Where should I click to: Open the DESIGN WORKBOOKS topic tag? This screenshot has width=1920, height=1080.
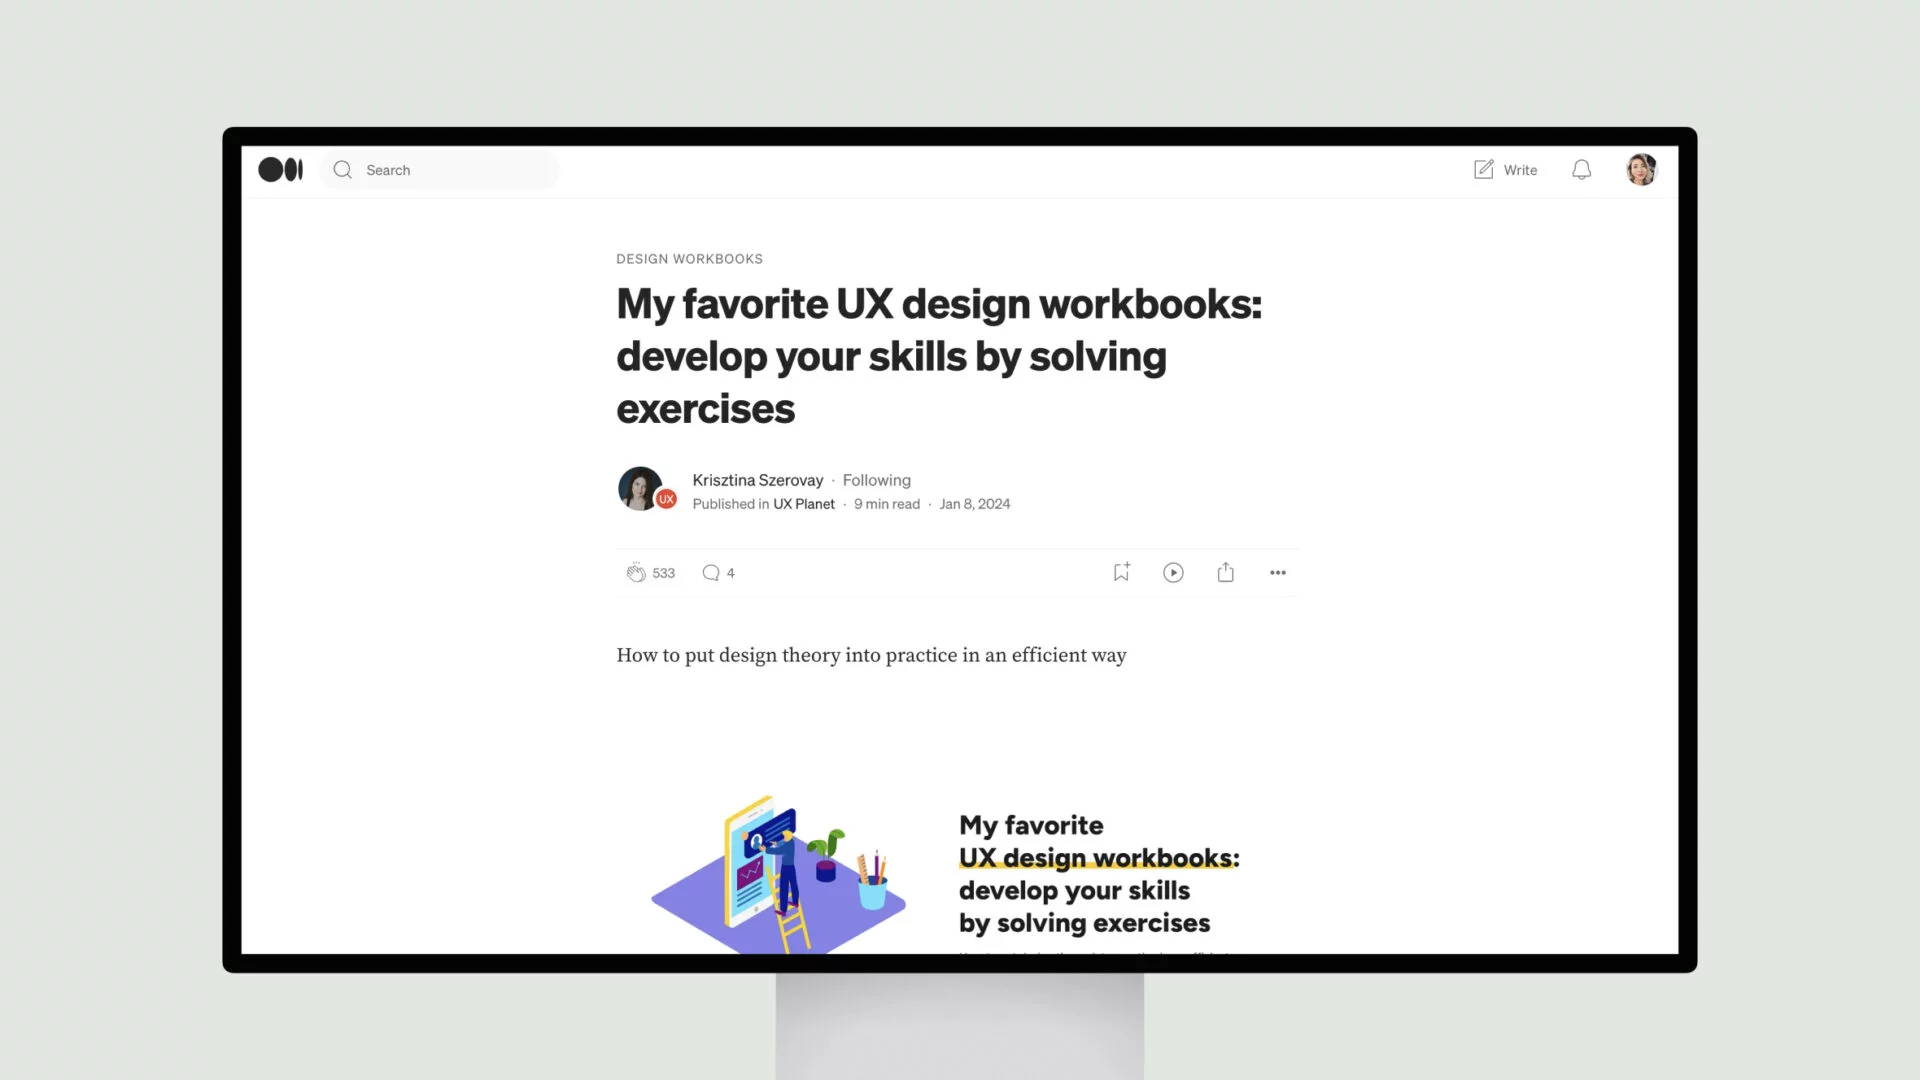(x=690, y=258)
